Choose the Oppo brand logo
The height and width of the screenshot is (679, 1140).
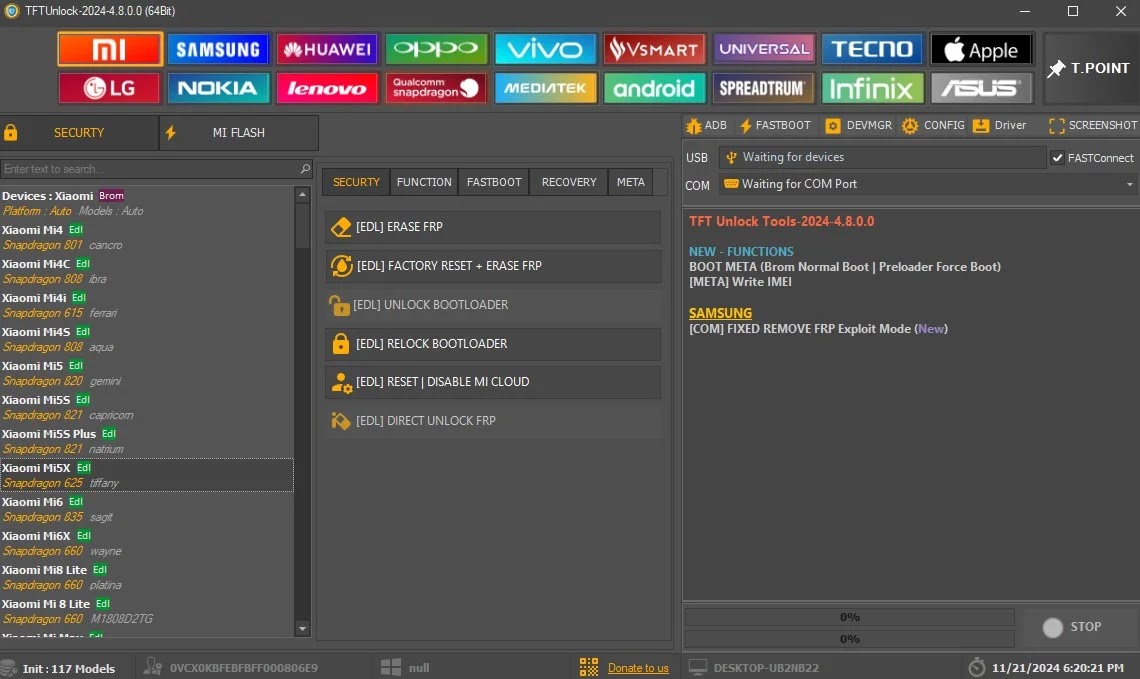click(x=436, y=49)
